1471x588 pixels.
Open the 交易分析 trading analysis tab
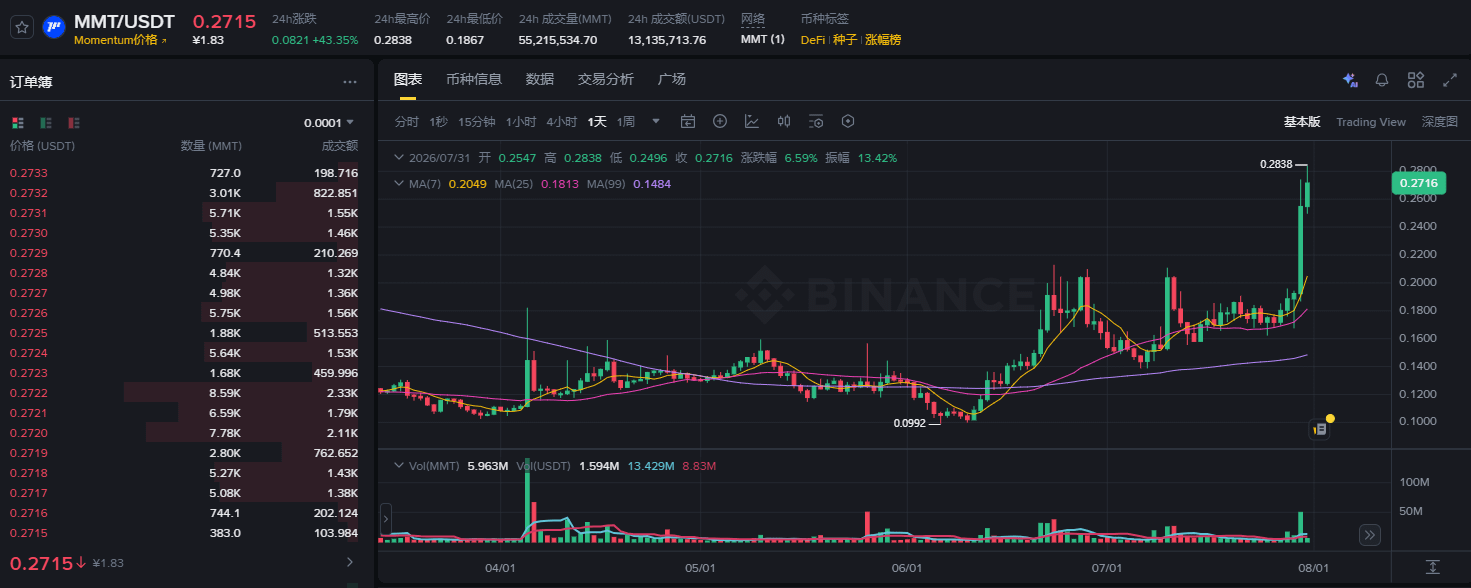[x=606, y=79]
